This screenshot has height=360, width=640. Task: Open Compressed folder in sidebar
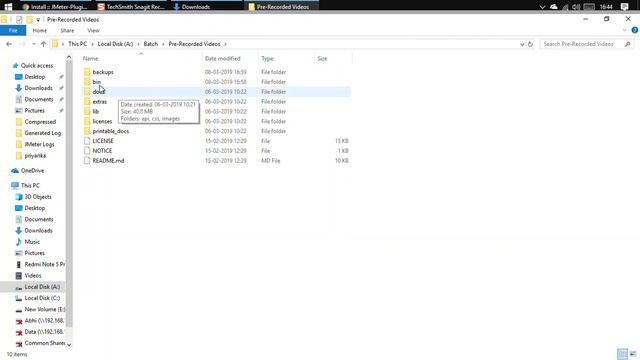[x=40, y=122]
